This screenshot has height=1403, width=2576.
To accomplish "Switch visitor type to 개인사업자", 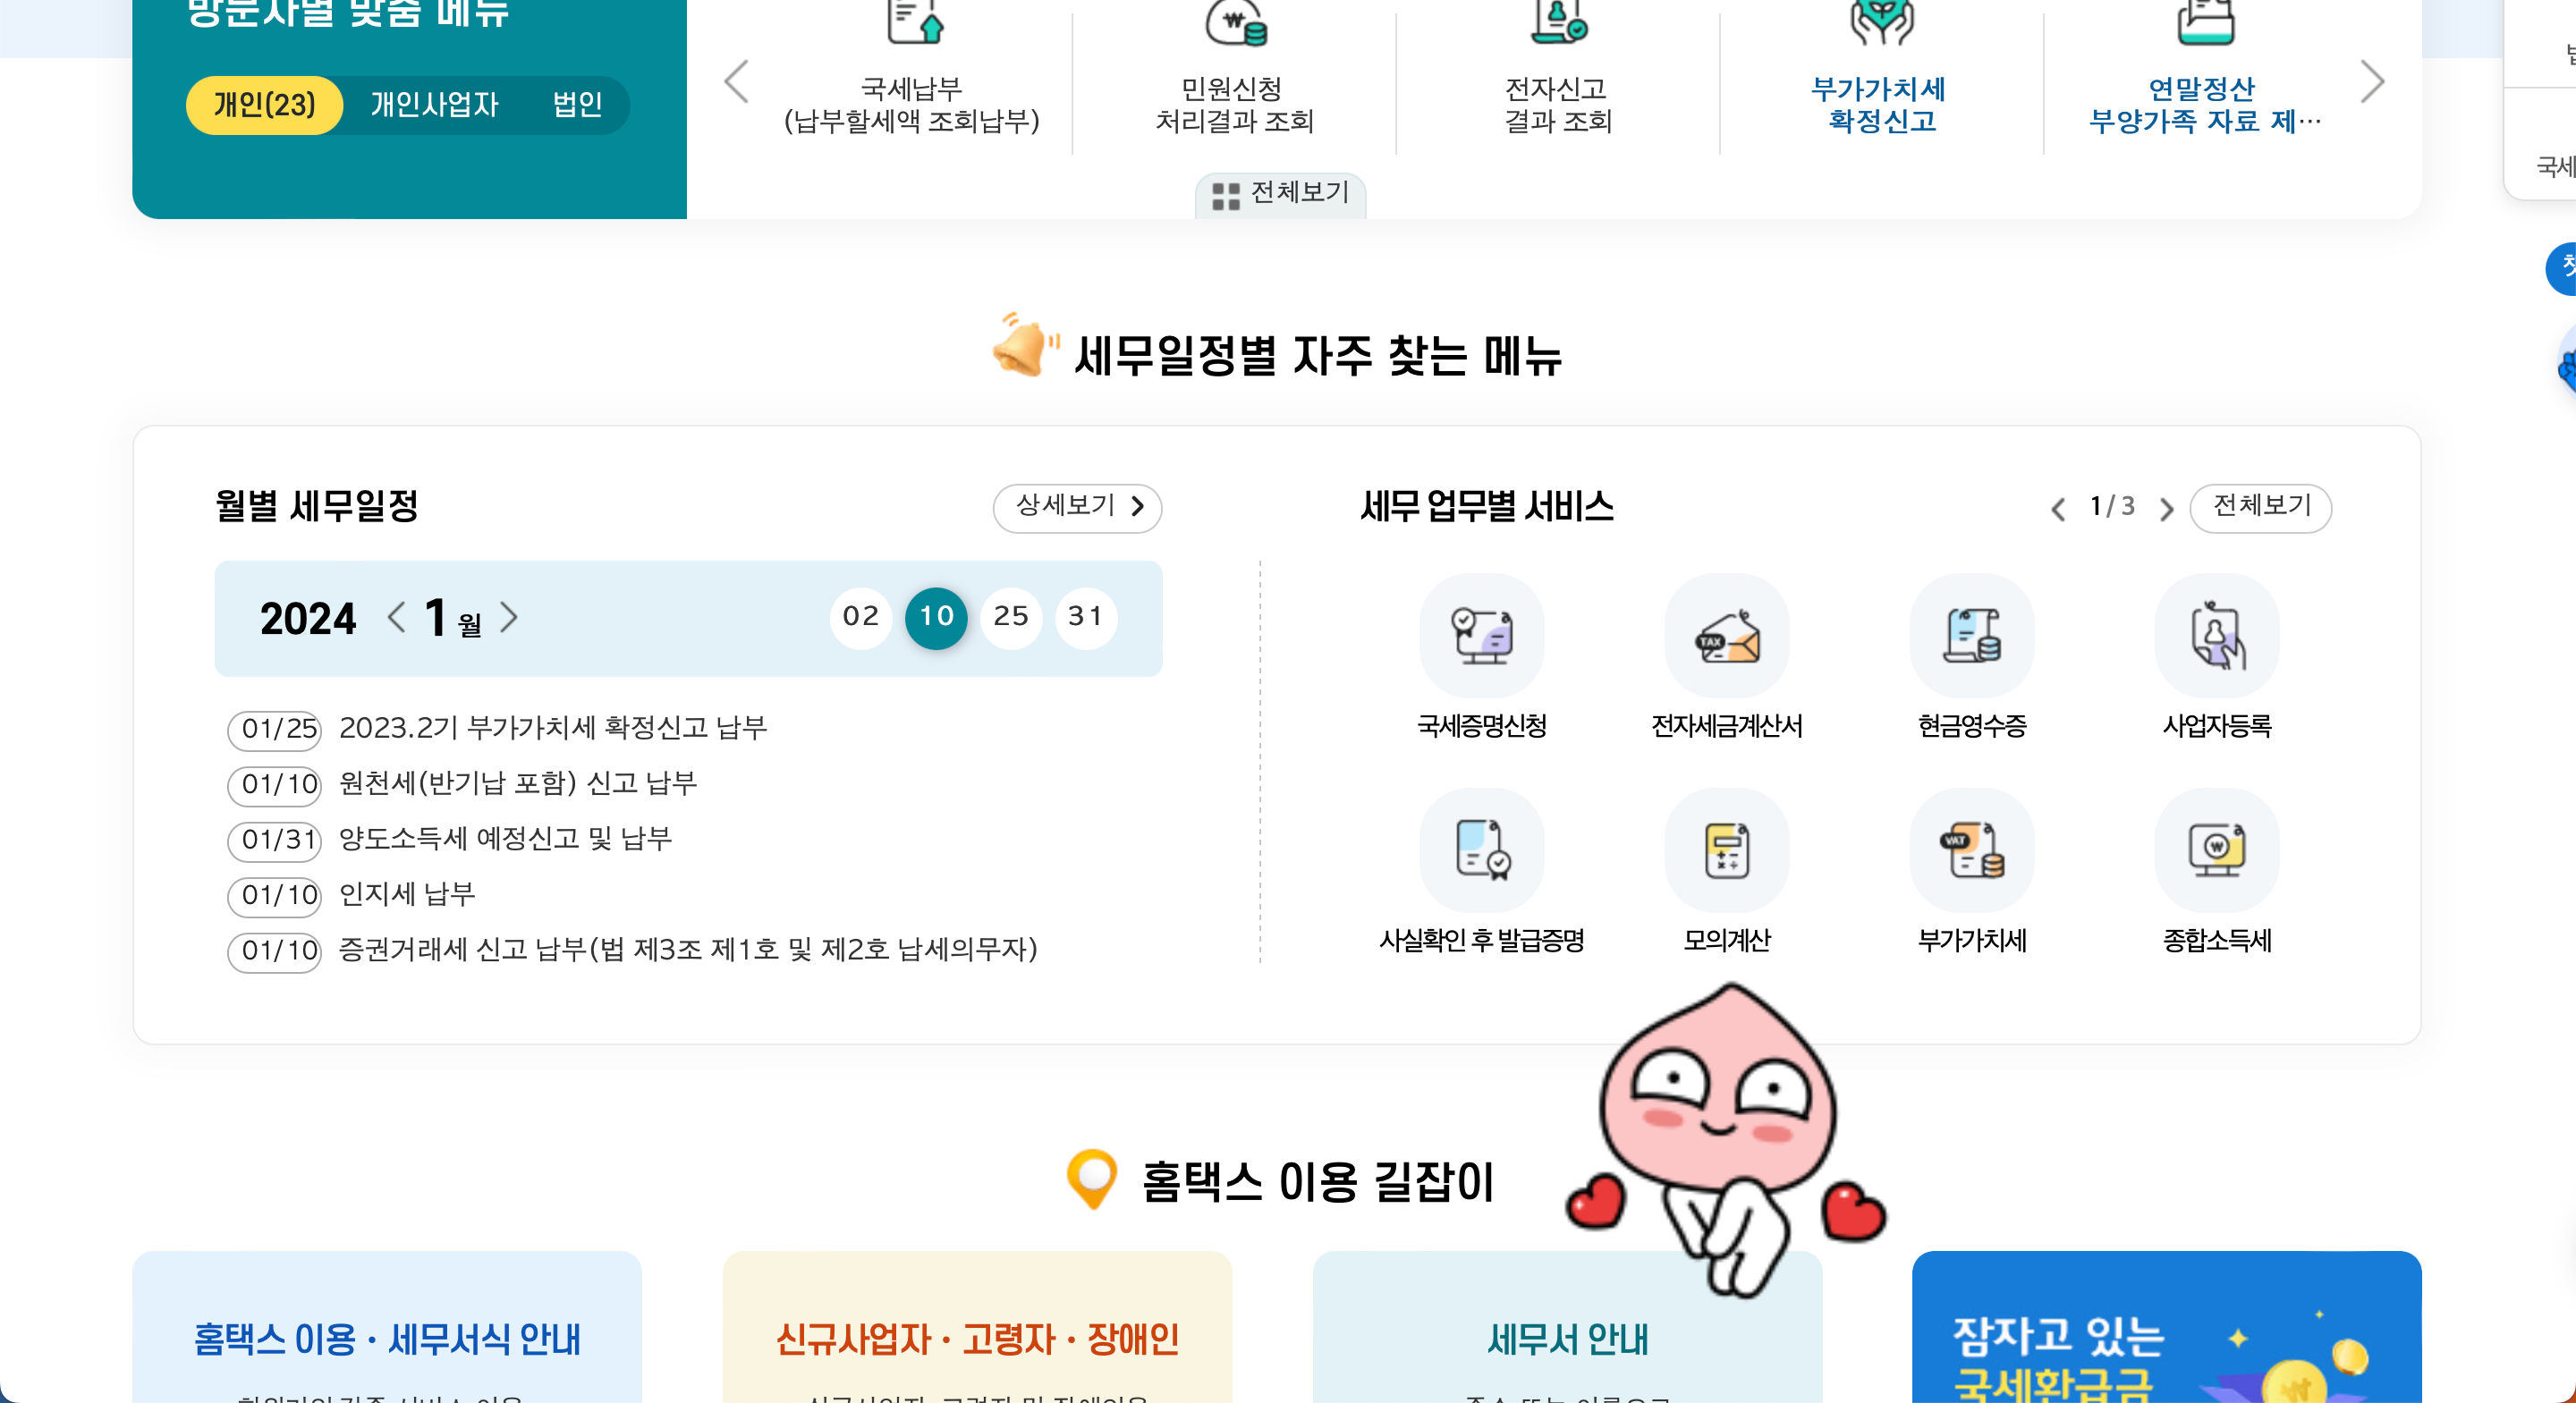I will click(434, 104).
